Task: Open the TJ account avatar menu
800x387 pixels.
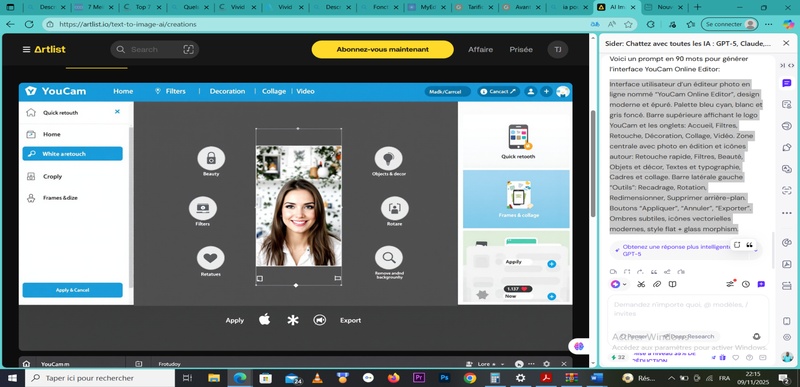Action: click(558, 49)
